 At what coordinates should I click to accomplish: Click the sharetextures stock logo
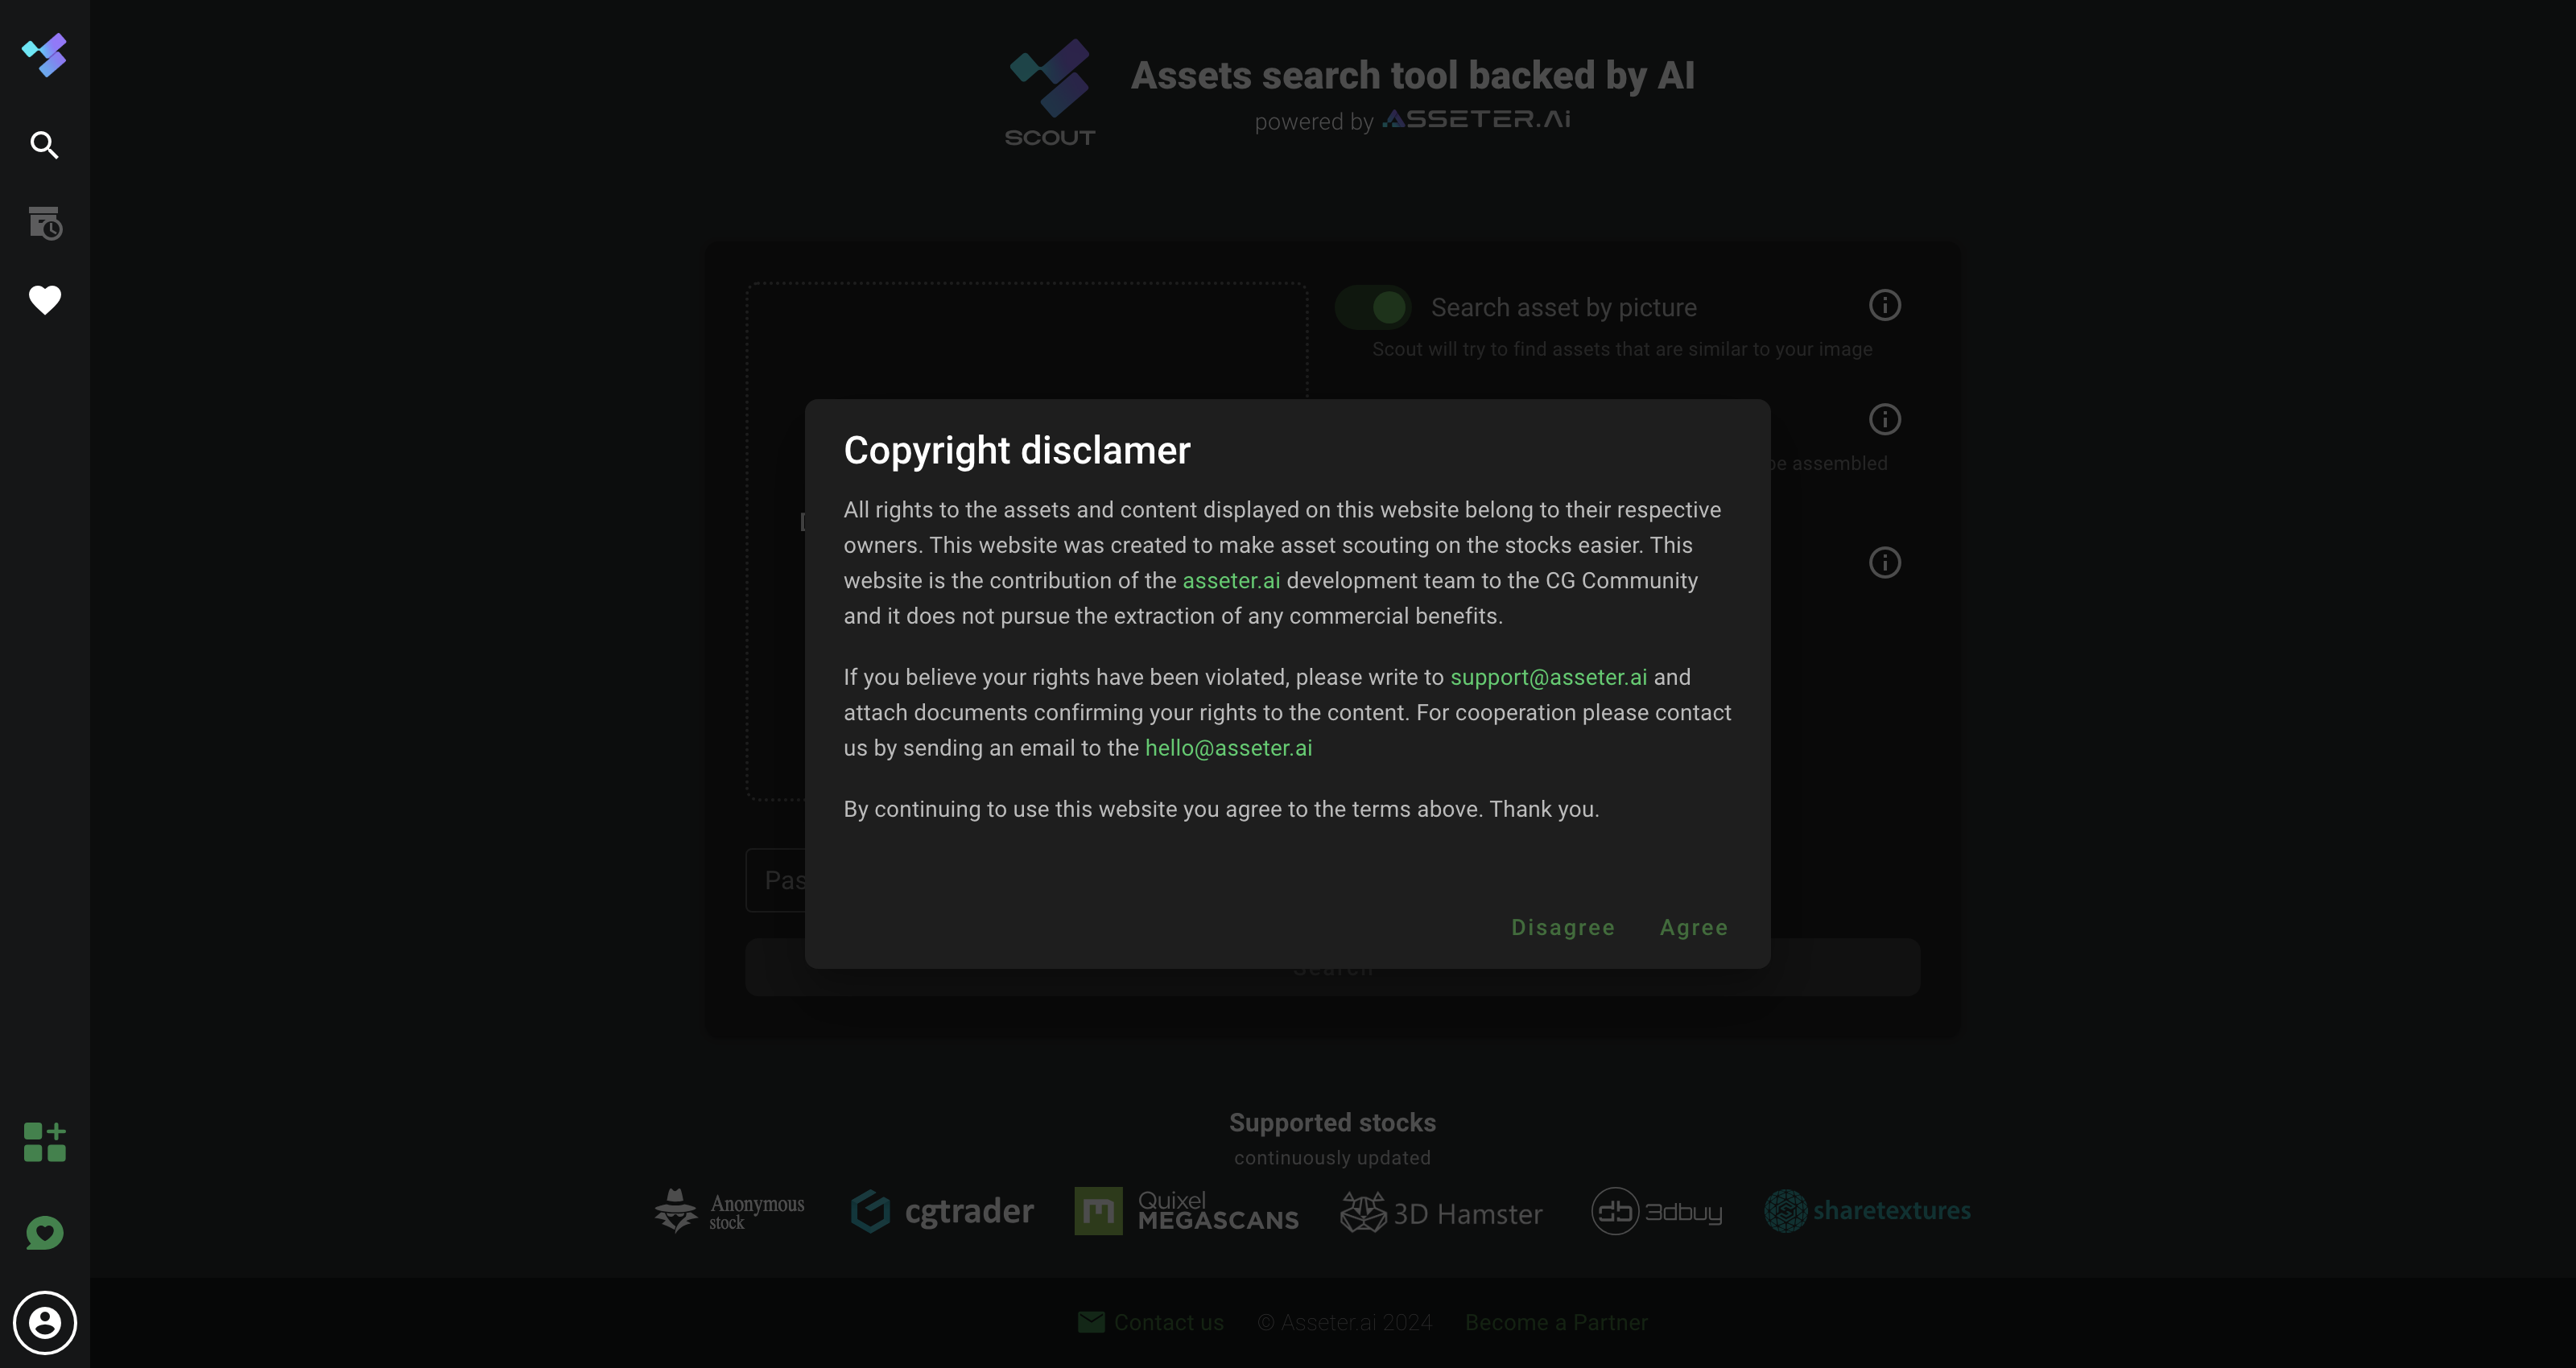pyautogui.click(x=1867, y=1211)
